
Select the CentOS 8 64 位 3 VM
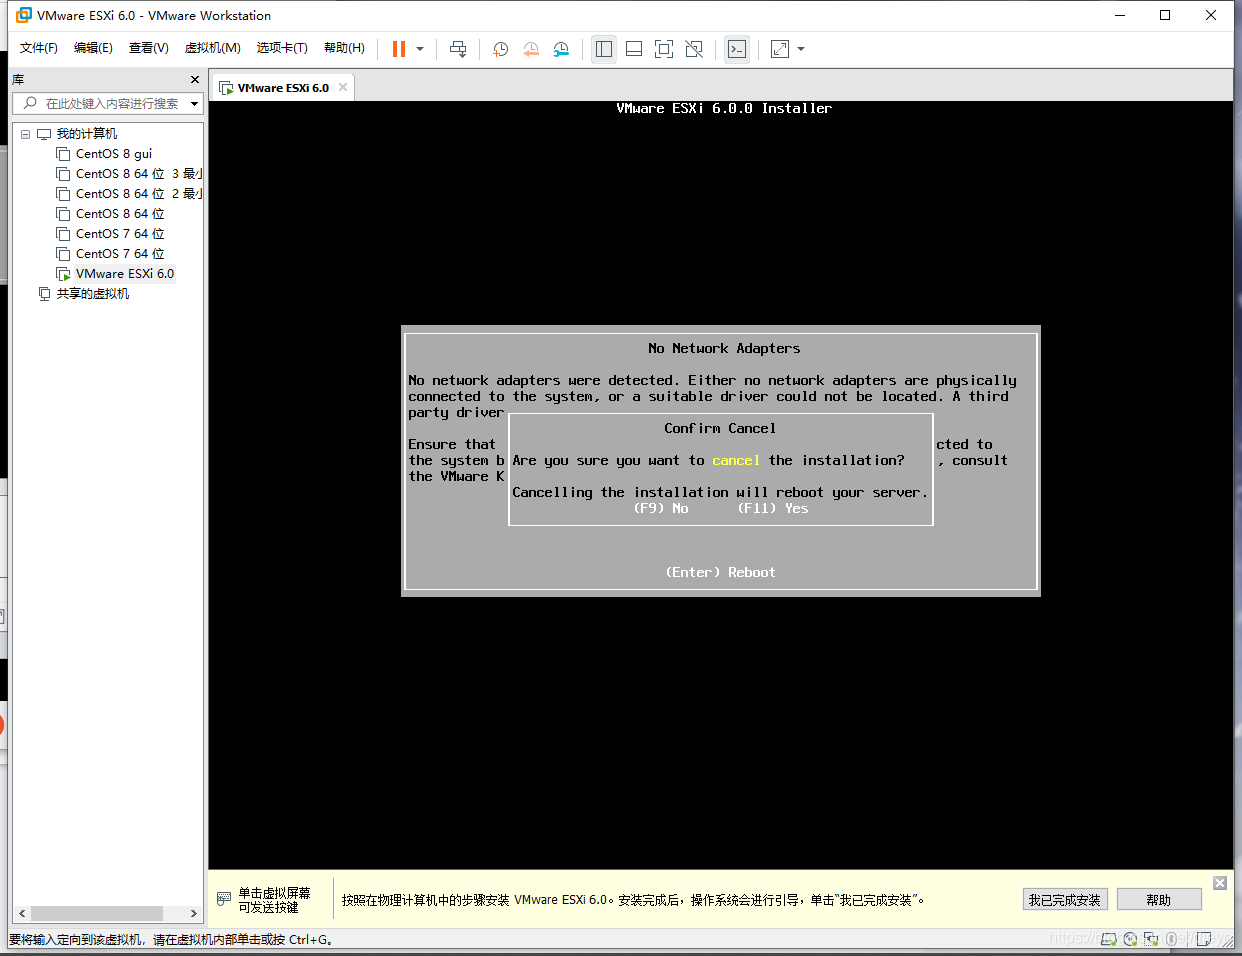pos(138,174)
